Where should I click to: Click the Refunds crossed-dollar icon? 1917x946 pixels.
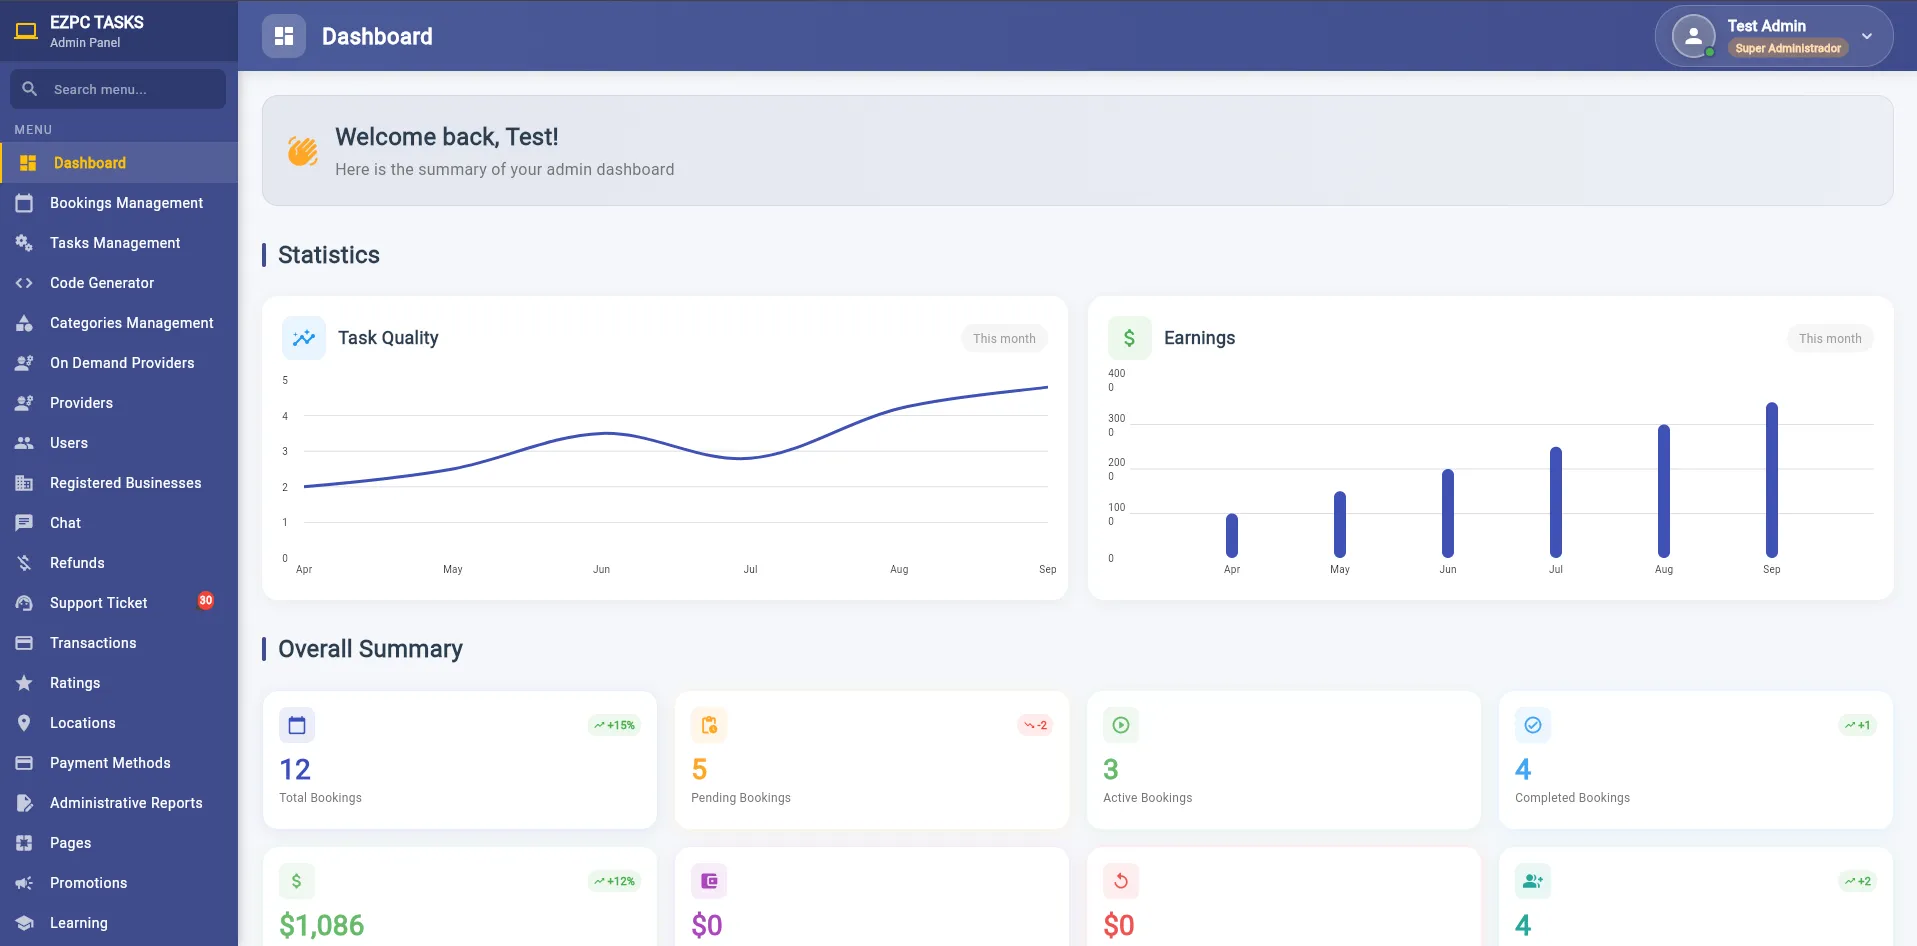coord(25,563)
